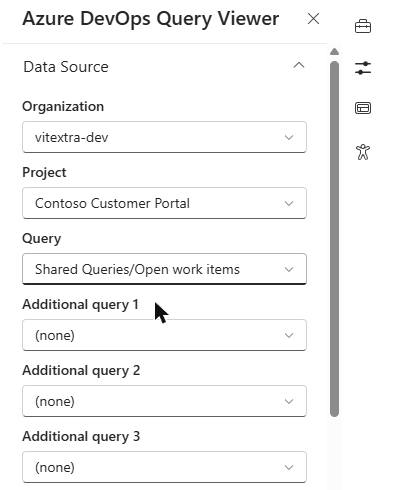Viewport: 396px width, 490px height.
Task: Open the card layout icon in the side rail
Action: pyautogui.click(x=363, y=108)
